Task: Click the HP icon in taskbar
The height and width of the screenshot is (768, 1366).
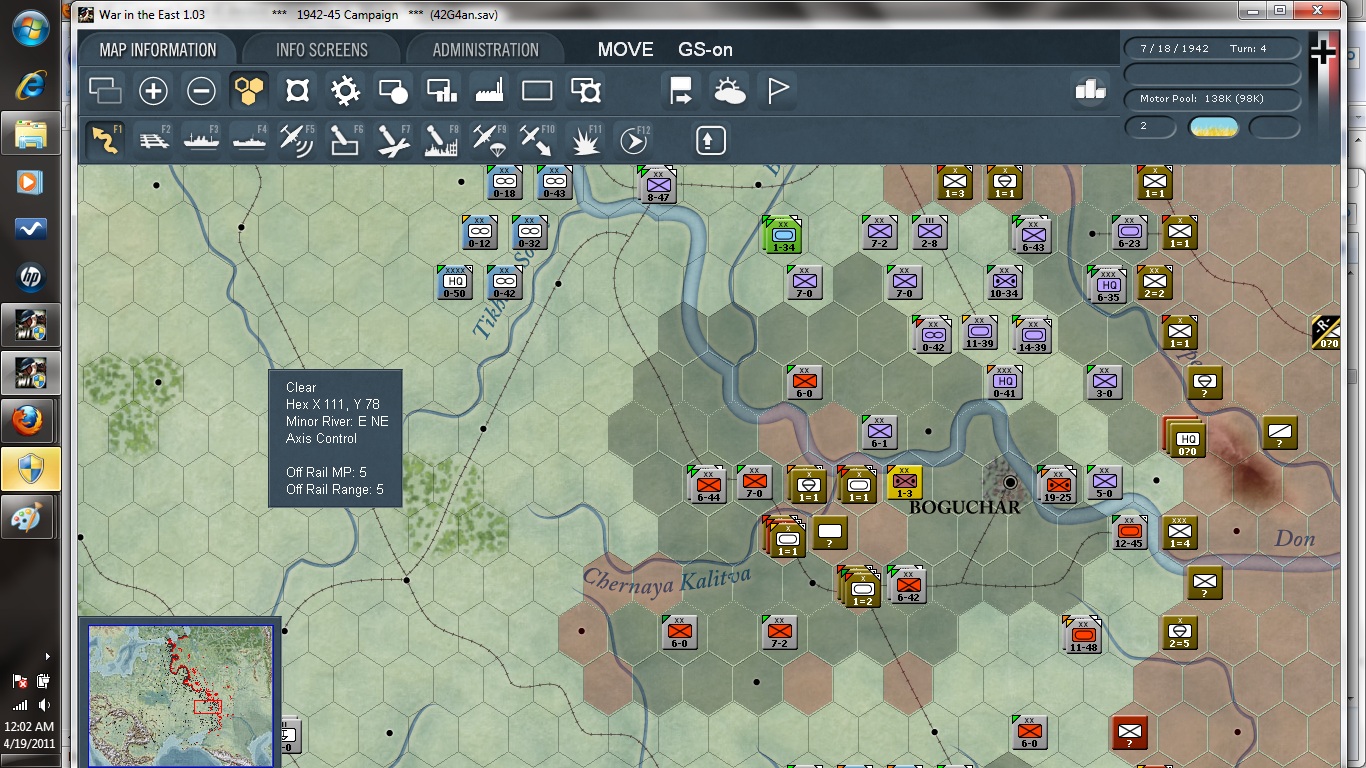Action: click(31, 277)
